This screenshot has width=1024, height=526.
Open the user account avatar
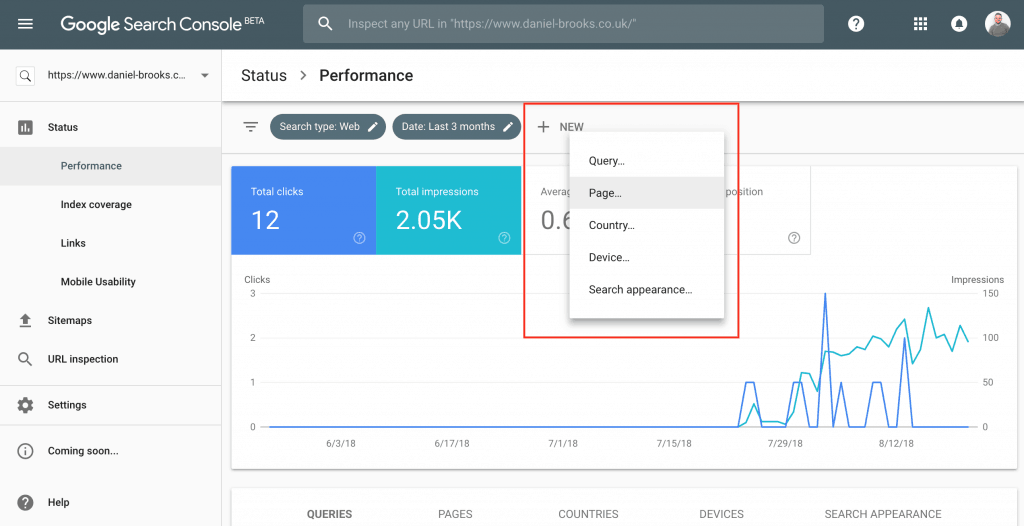(997, 24)
